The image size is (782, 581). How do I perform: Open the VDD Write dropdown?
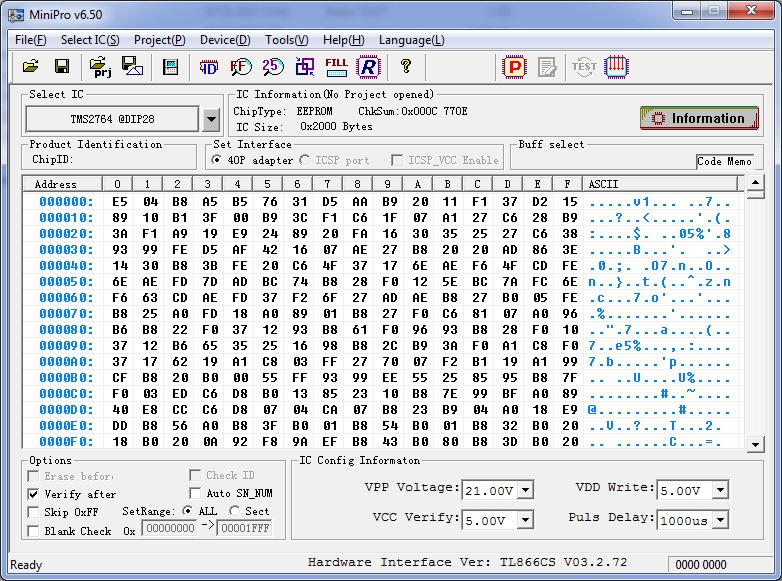[x=720, y=490]
